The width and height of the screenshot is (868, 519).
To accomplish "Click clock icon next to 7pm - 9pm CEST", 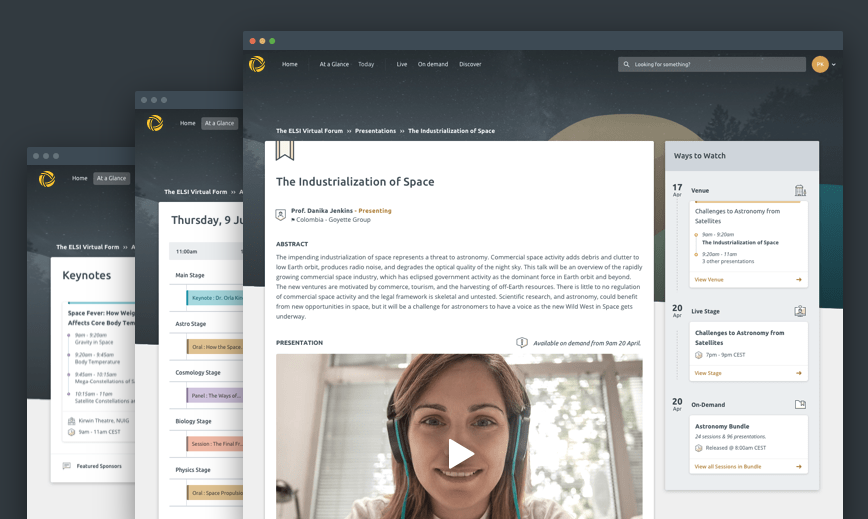I will [699, 355].
